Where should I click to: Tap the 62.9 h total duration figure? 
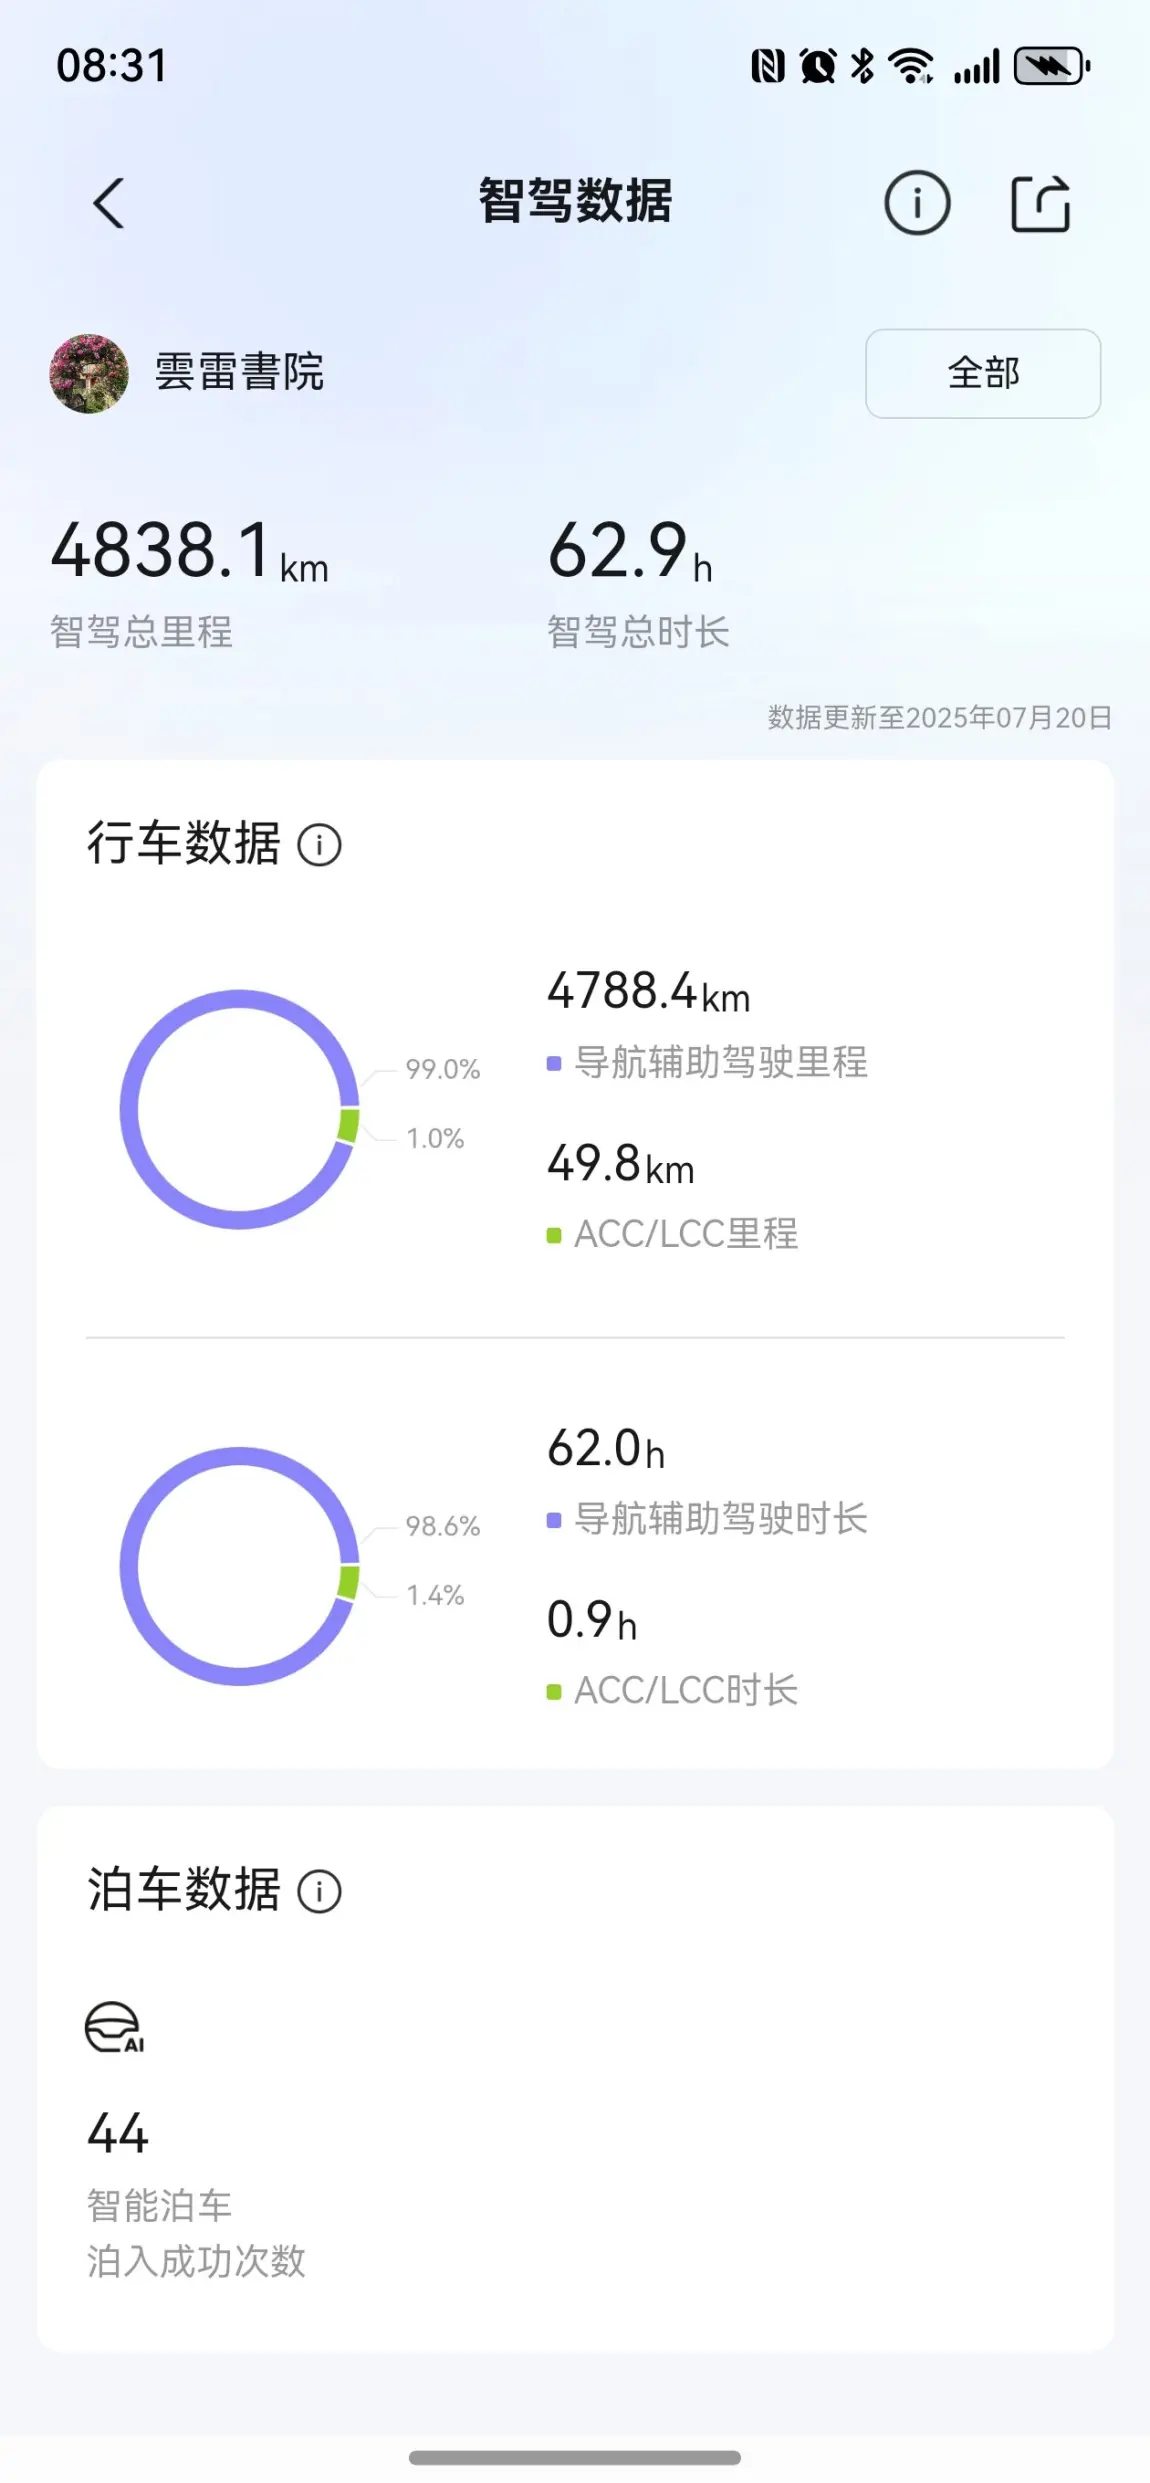[x=630, y=550]
